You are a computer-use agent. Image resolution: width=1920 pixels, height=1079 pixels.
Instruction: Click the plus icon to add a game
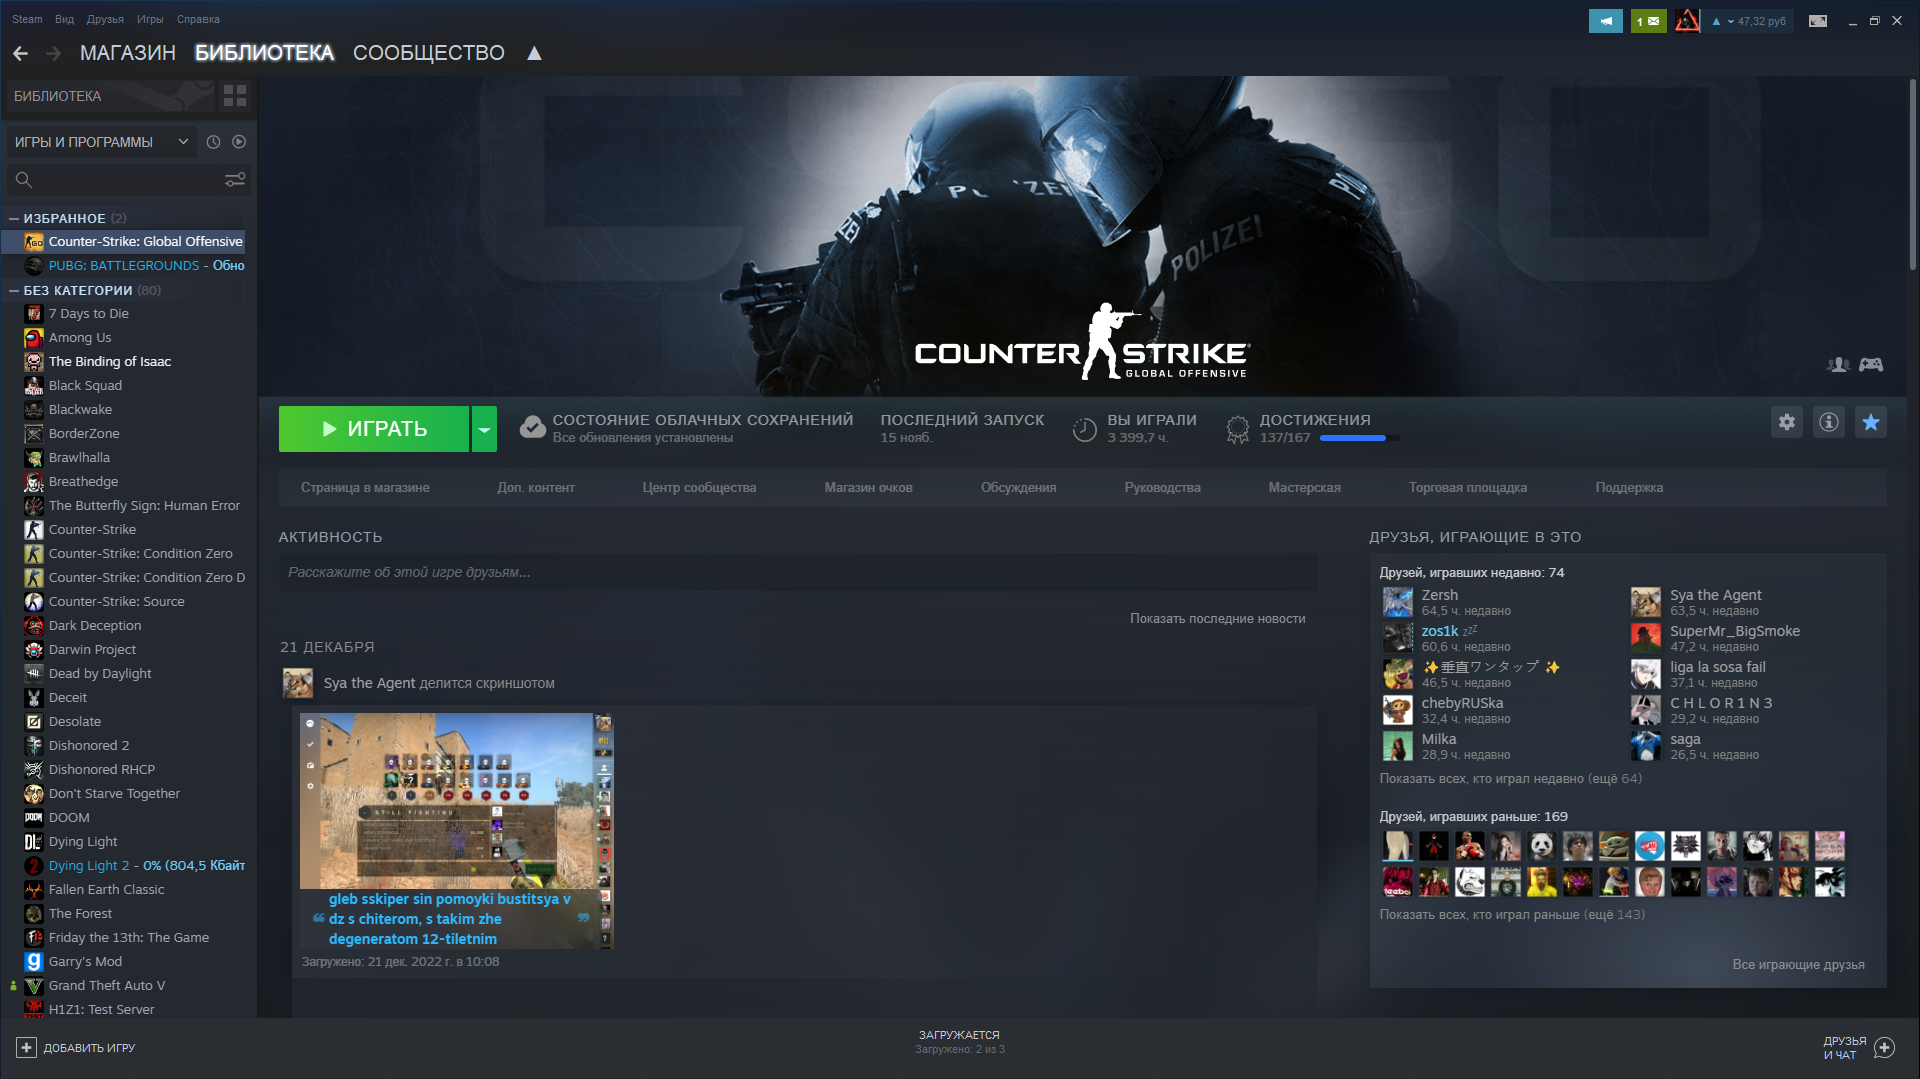(x=26, y=1047)
